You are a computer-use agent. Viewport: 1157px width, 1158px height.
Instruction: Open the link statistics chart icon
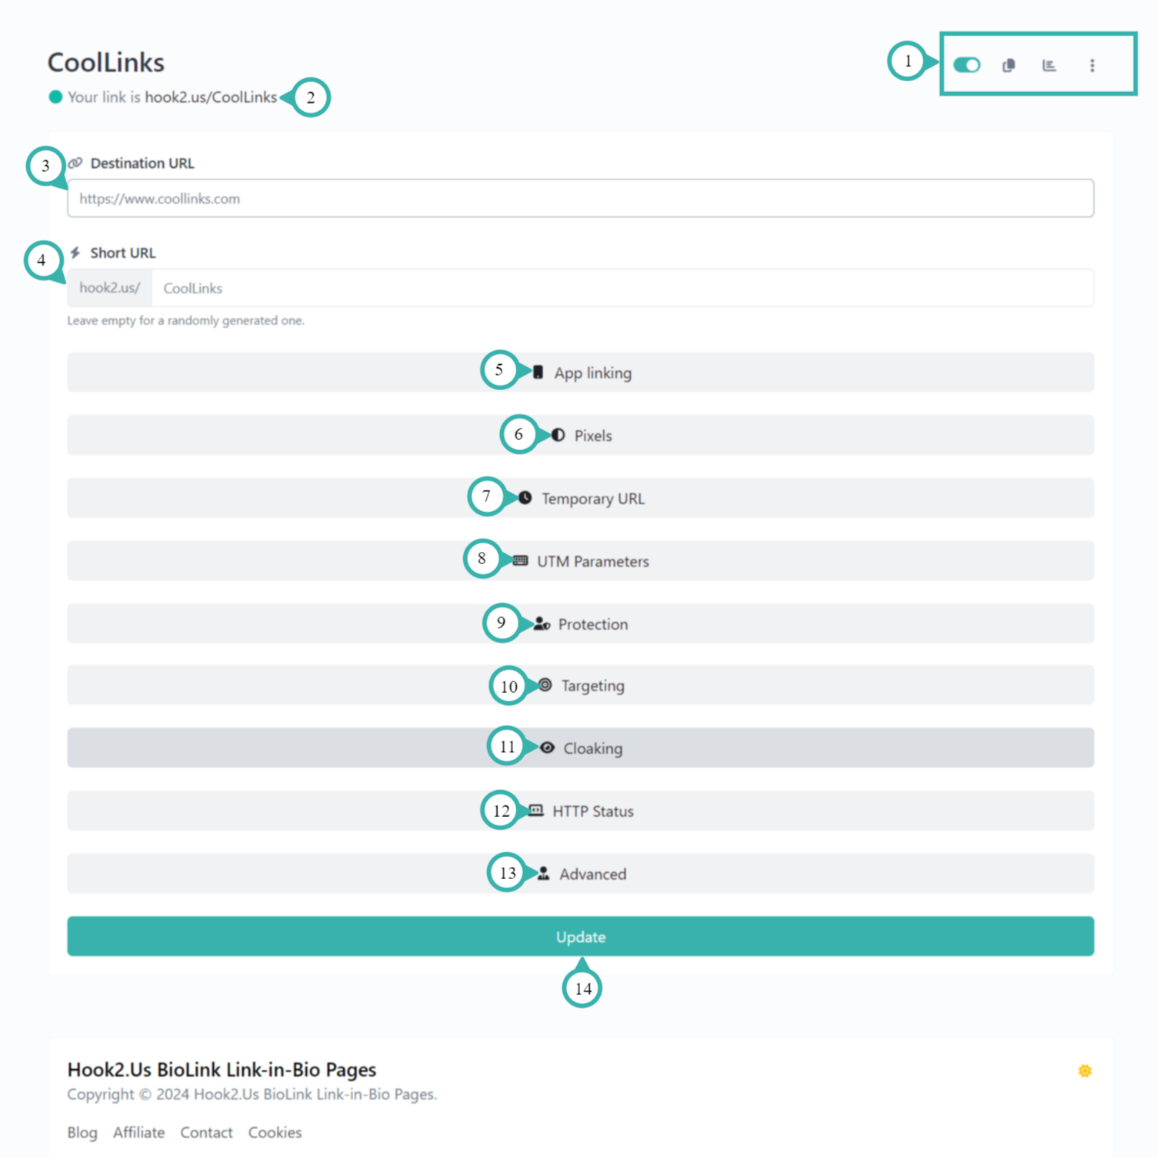1049,65
